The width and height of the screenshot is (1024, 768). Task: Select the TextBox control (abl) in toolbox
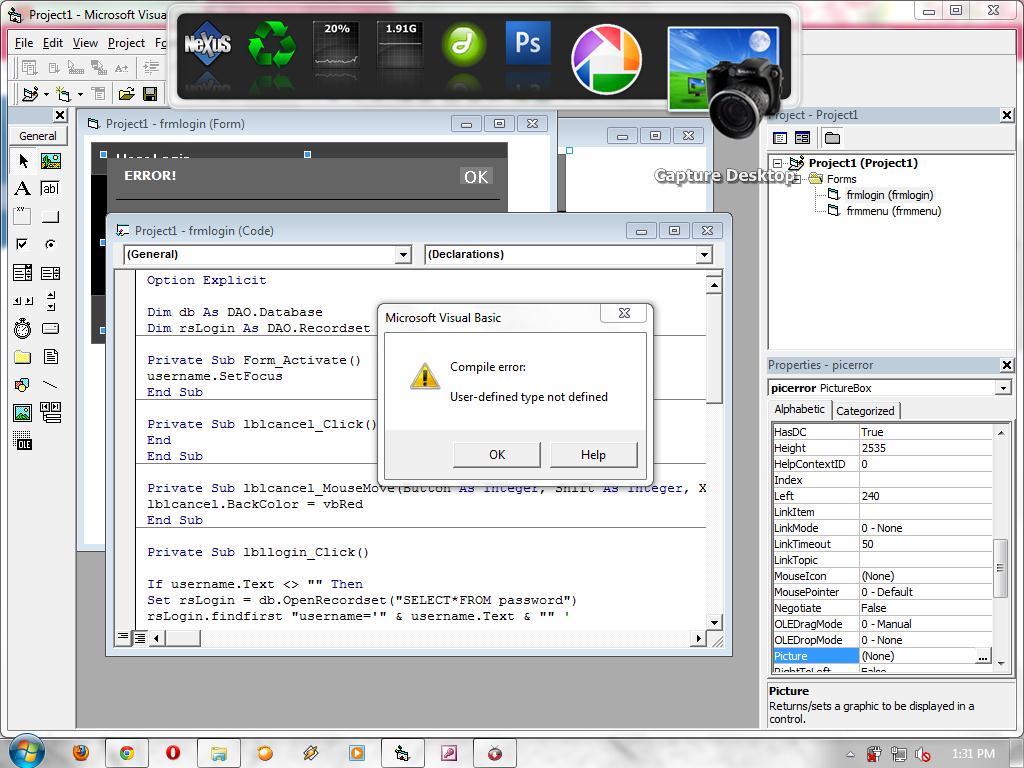coord(50,189)
